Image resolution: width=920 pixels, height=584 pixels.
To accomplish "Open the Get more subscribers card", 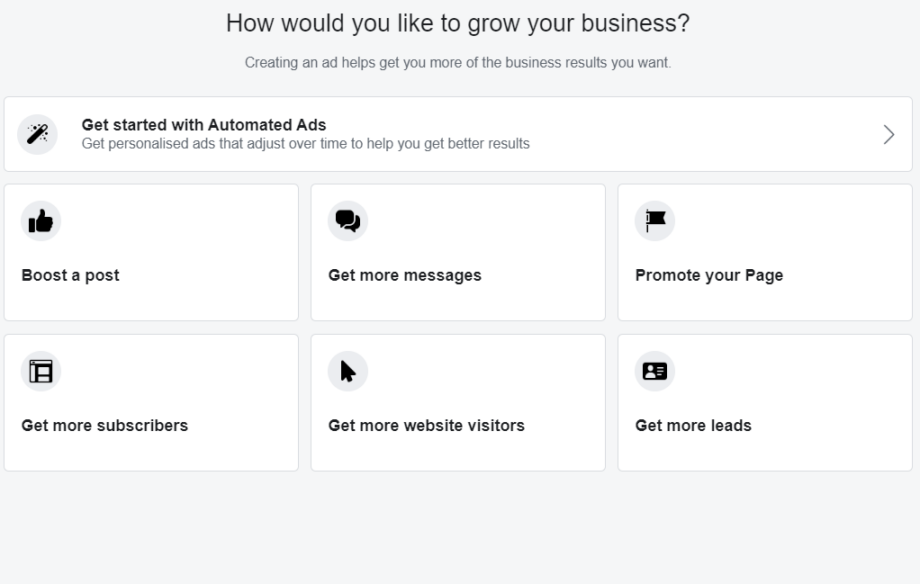I will pos(151,401).
